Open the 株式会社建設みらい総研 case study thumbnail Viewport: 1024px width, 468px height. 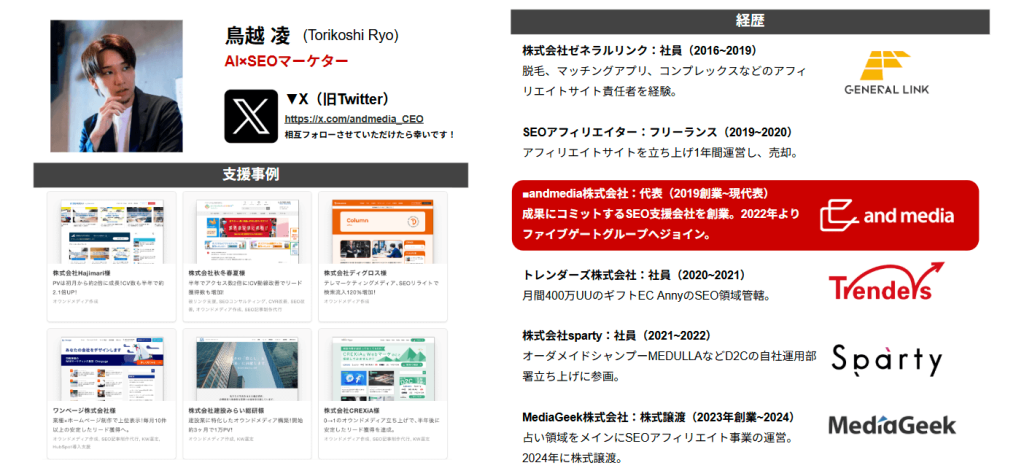(x=246, y=367)
